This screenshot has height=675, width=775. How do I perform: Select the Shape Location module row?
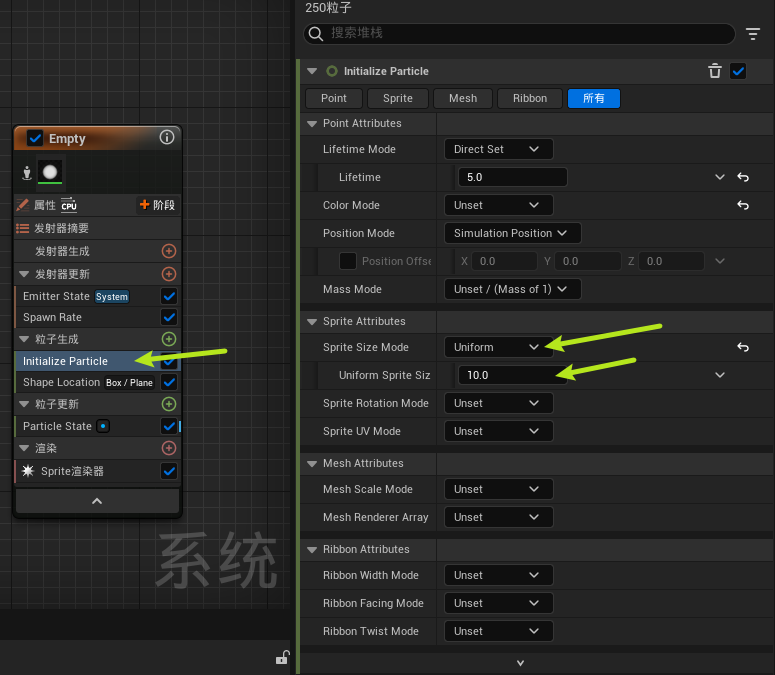(97, 382)
